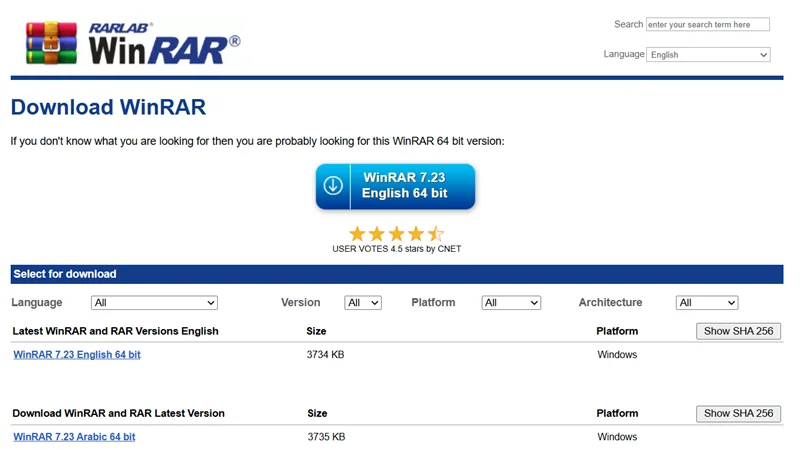Open the Platform filter dropdown

(511, 303)
